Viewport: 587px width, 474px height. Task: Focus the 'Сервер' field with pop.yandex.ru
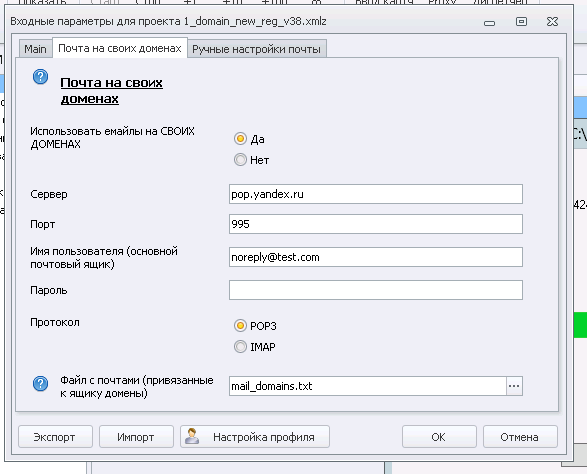(x=375, y=194)
